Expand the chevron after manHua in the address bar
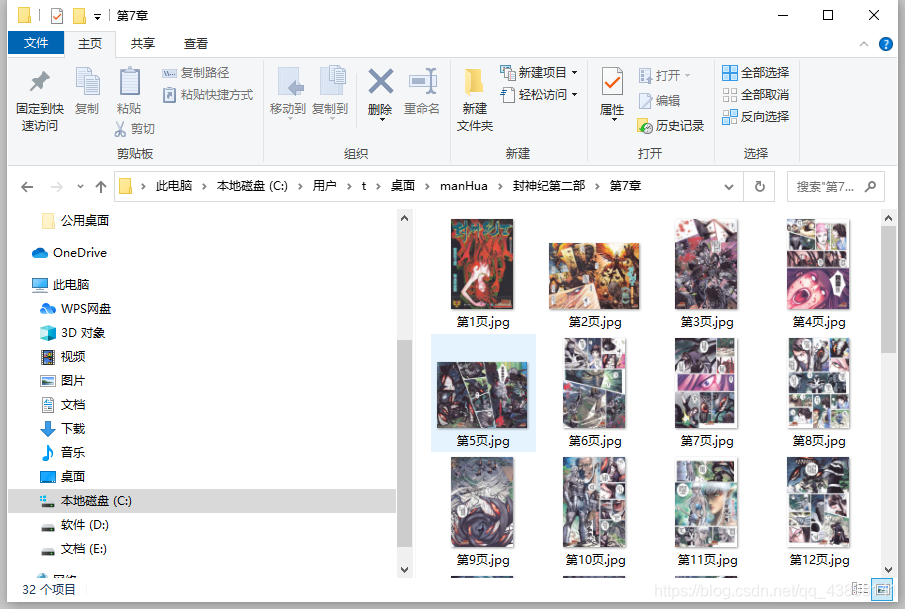The width and height of the screenshot is (905, 609). (x=500, y=186)
